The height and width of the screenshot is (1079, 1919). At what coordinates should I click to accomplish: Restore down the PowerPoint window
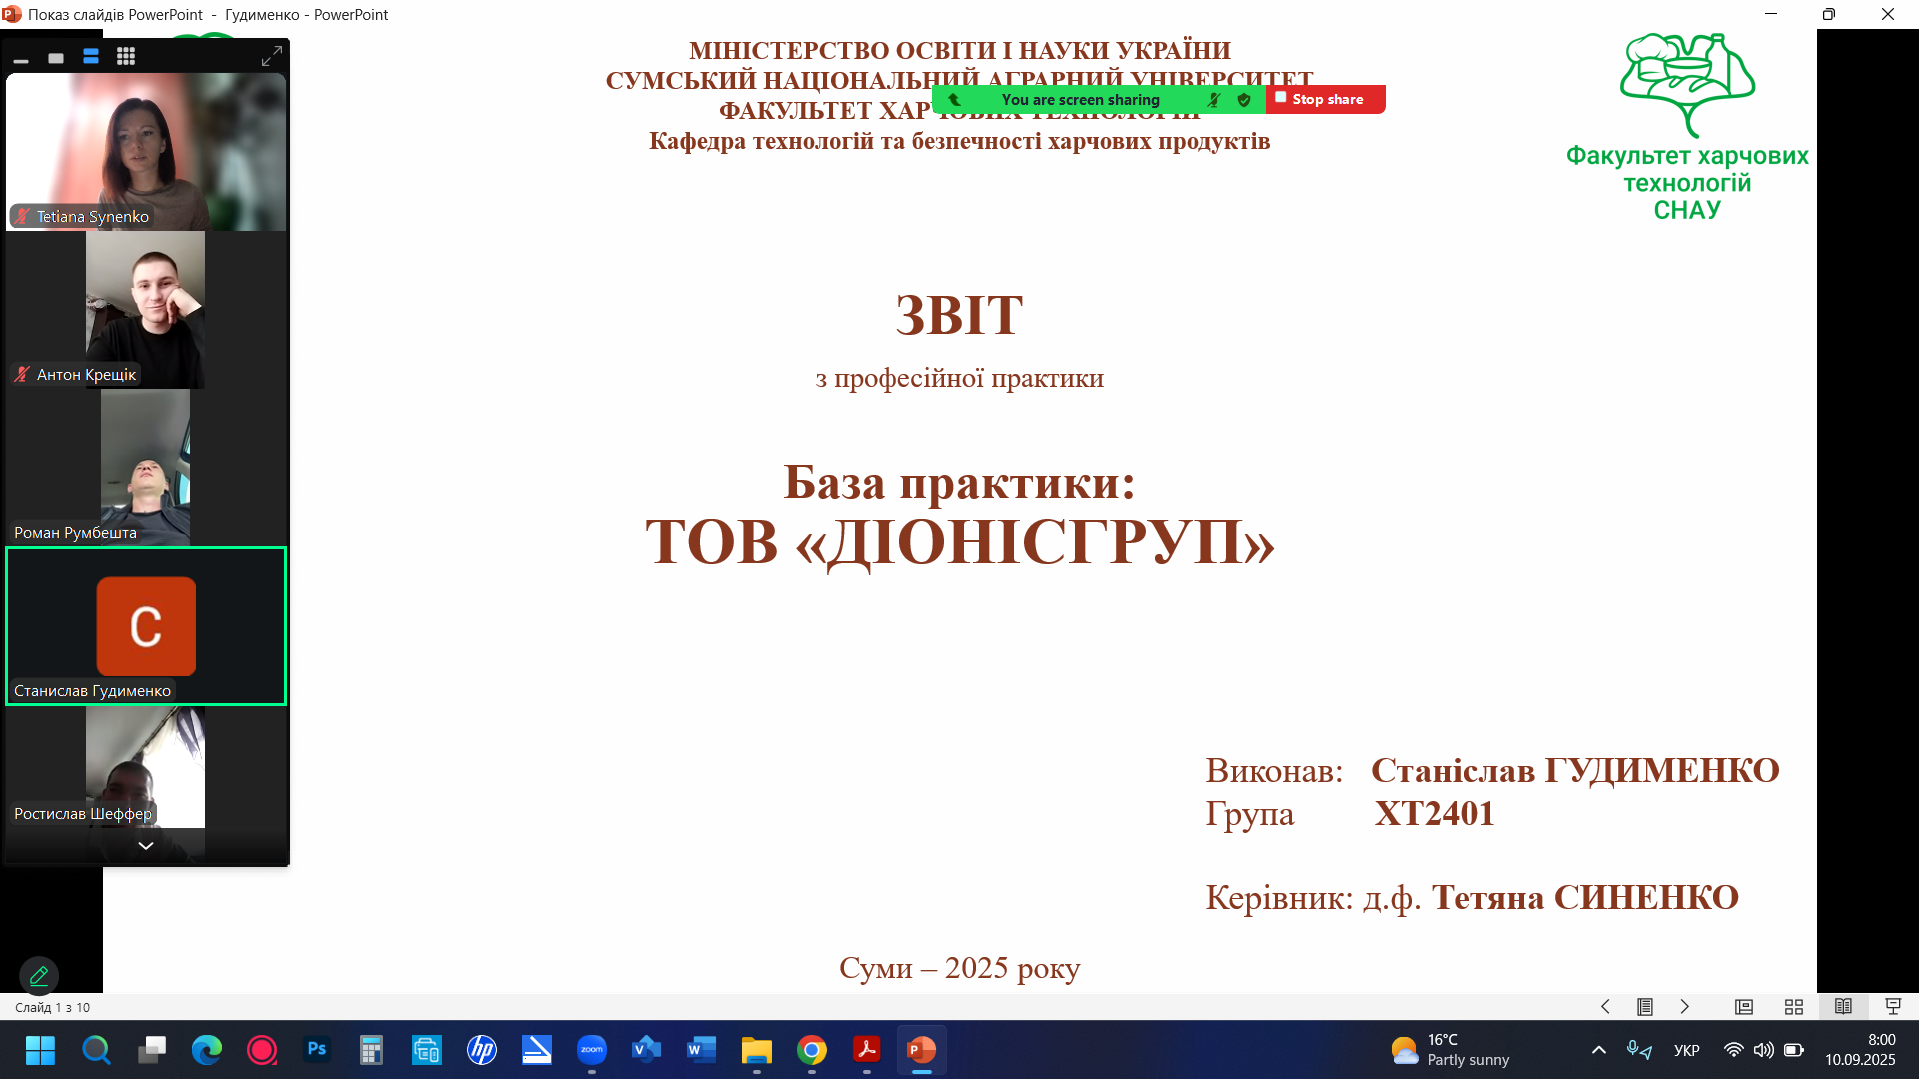(x=1829, y=14)
